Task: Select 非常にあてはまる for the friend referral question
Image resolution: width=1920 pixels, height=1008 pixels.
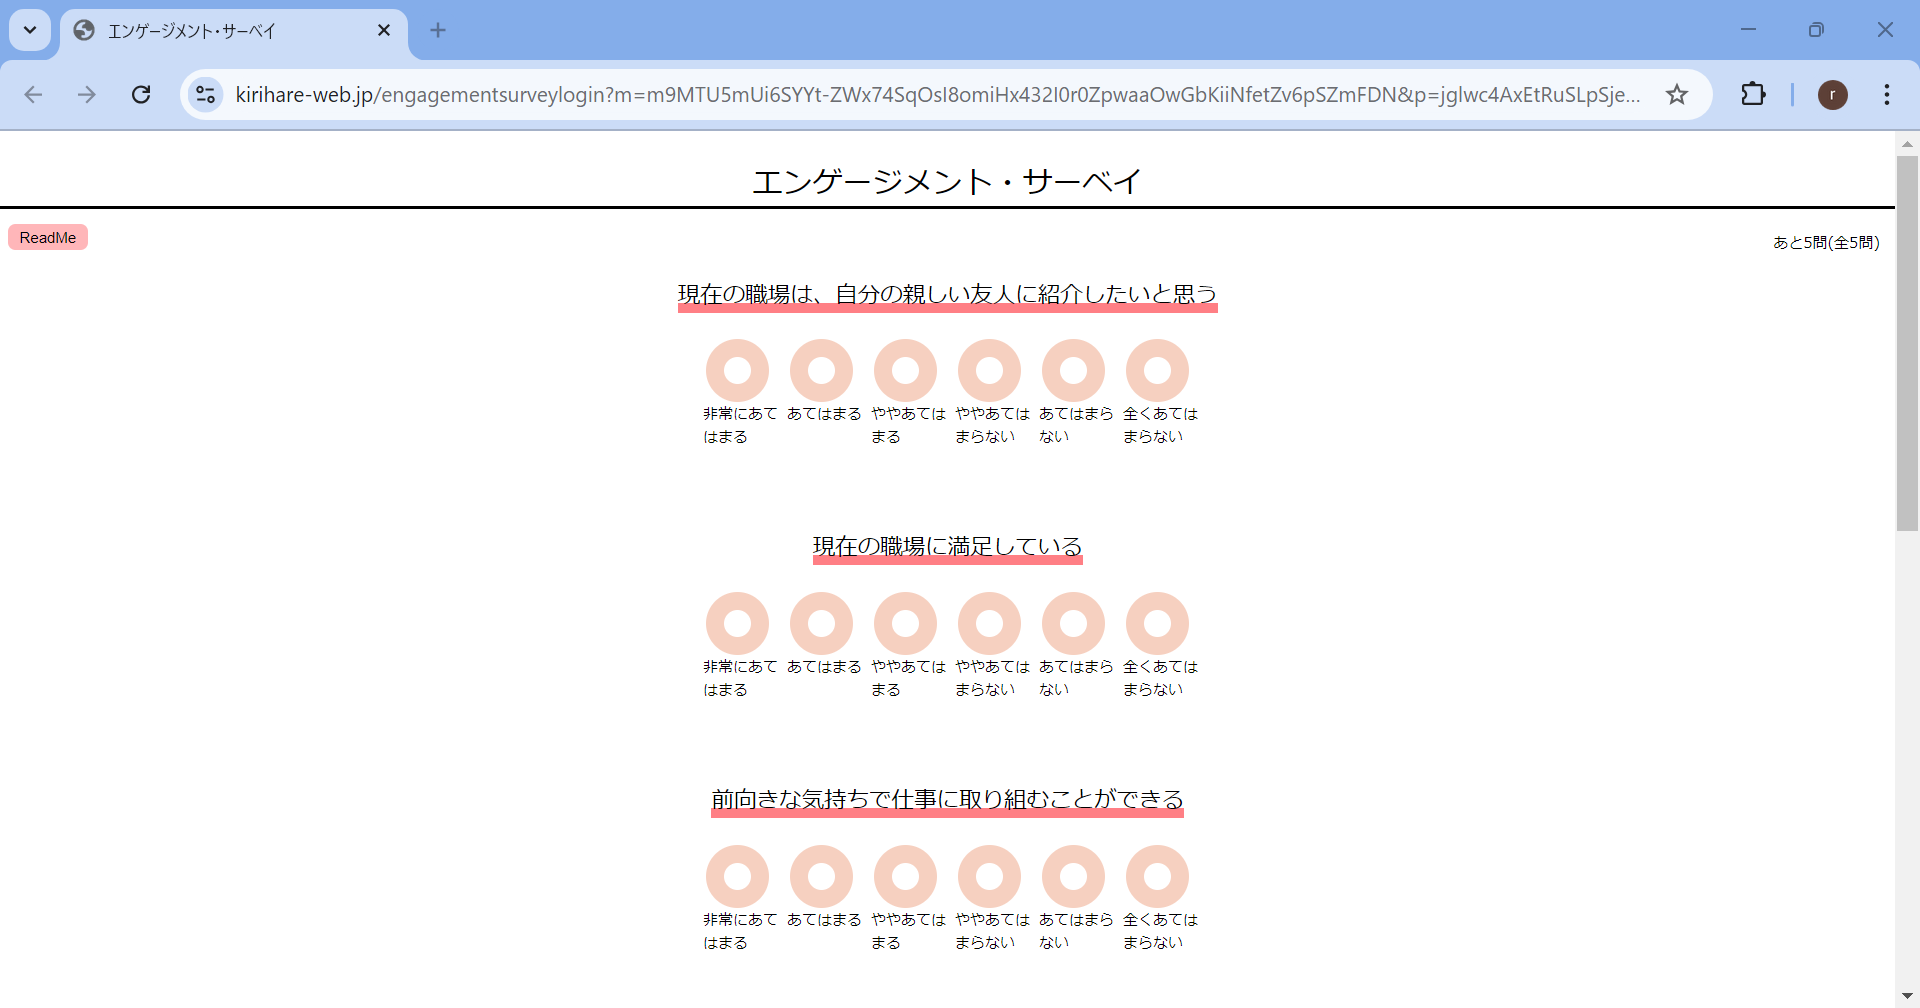Action: [737, 370]
